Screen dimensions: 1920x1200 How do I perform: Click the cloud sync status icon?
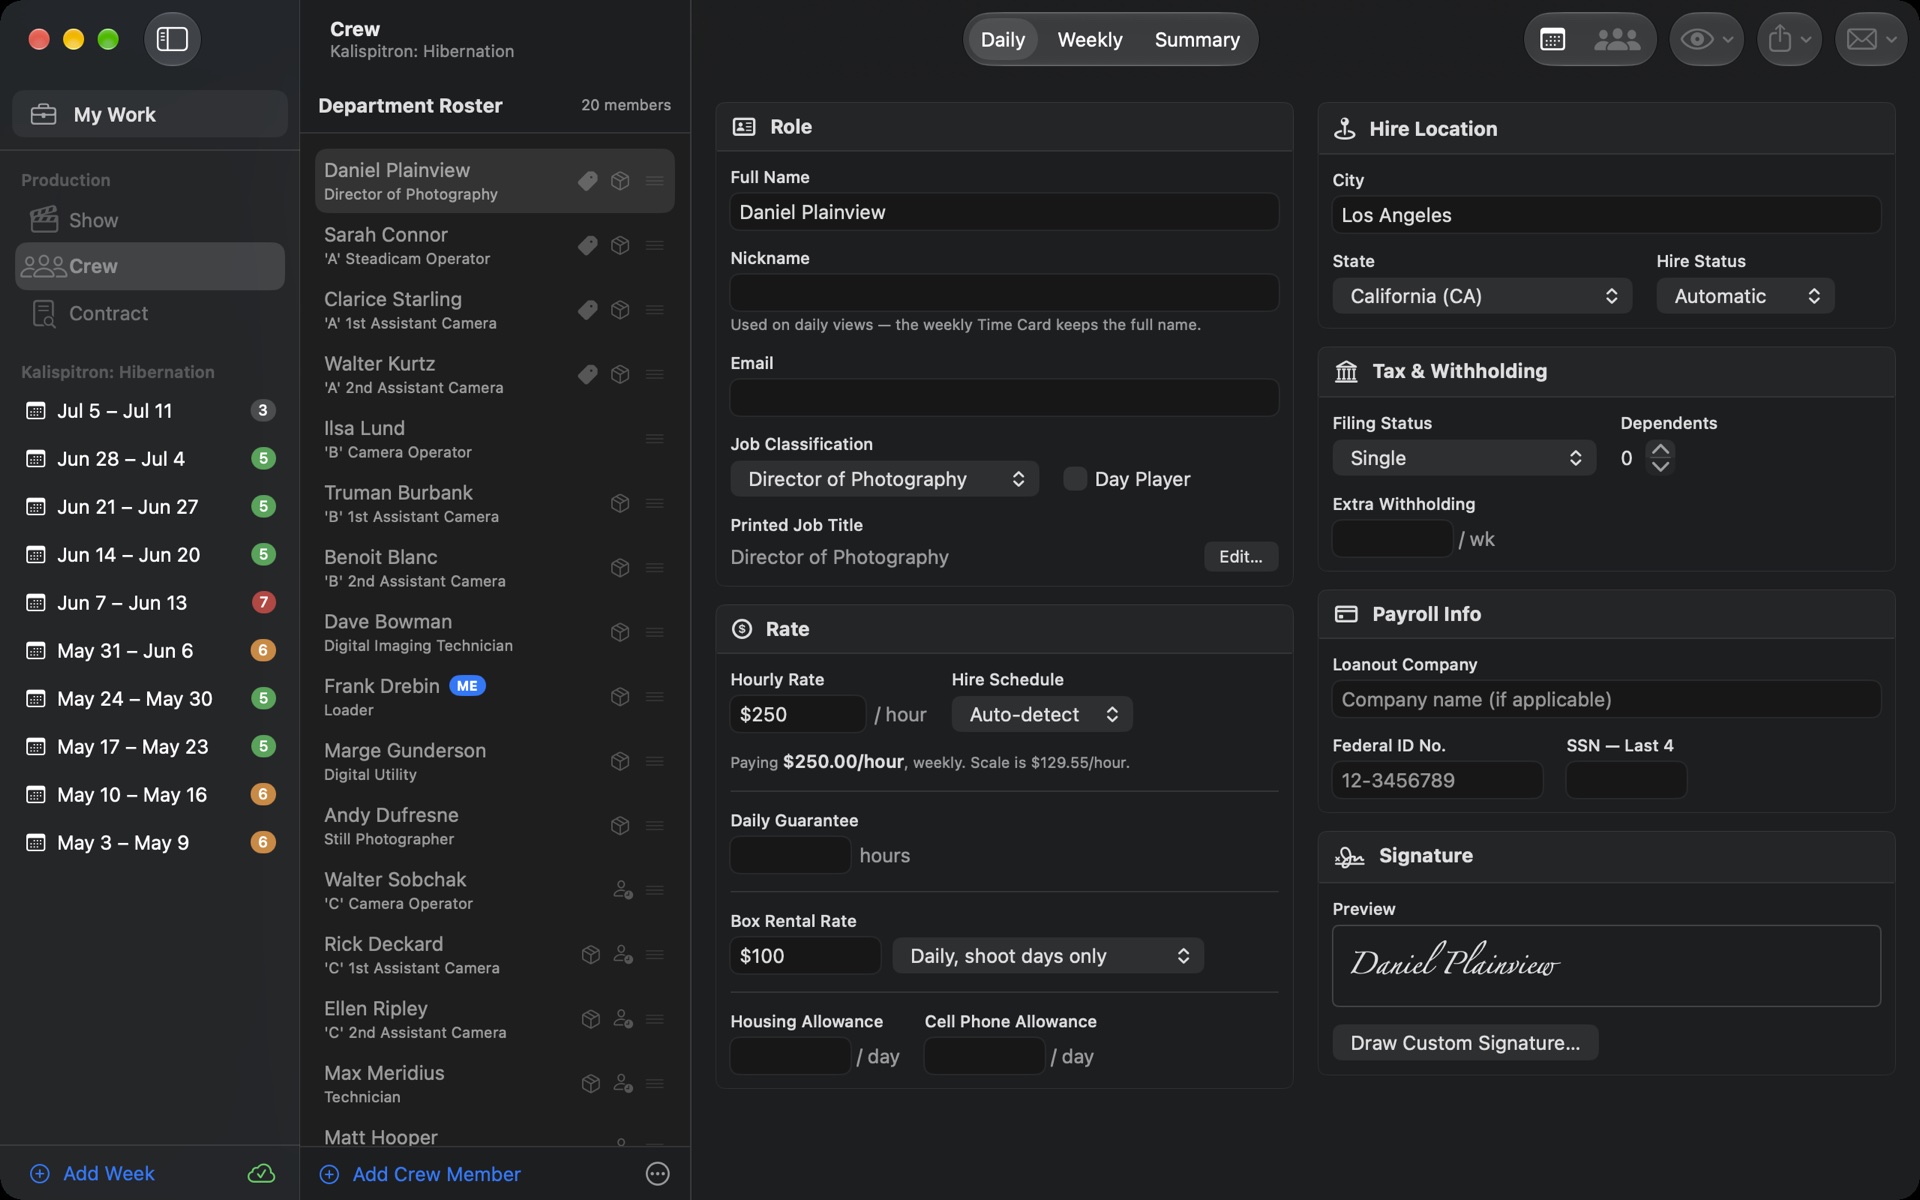[x=261, y=1173]
